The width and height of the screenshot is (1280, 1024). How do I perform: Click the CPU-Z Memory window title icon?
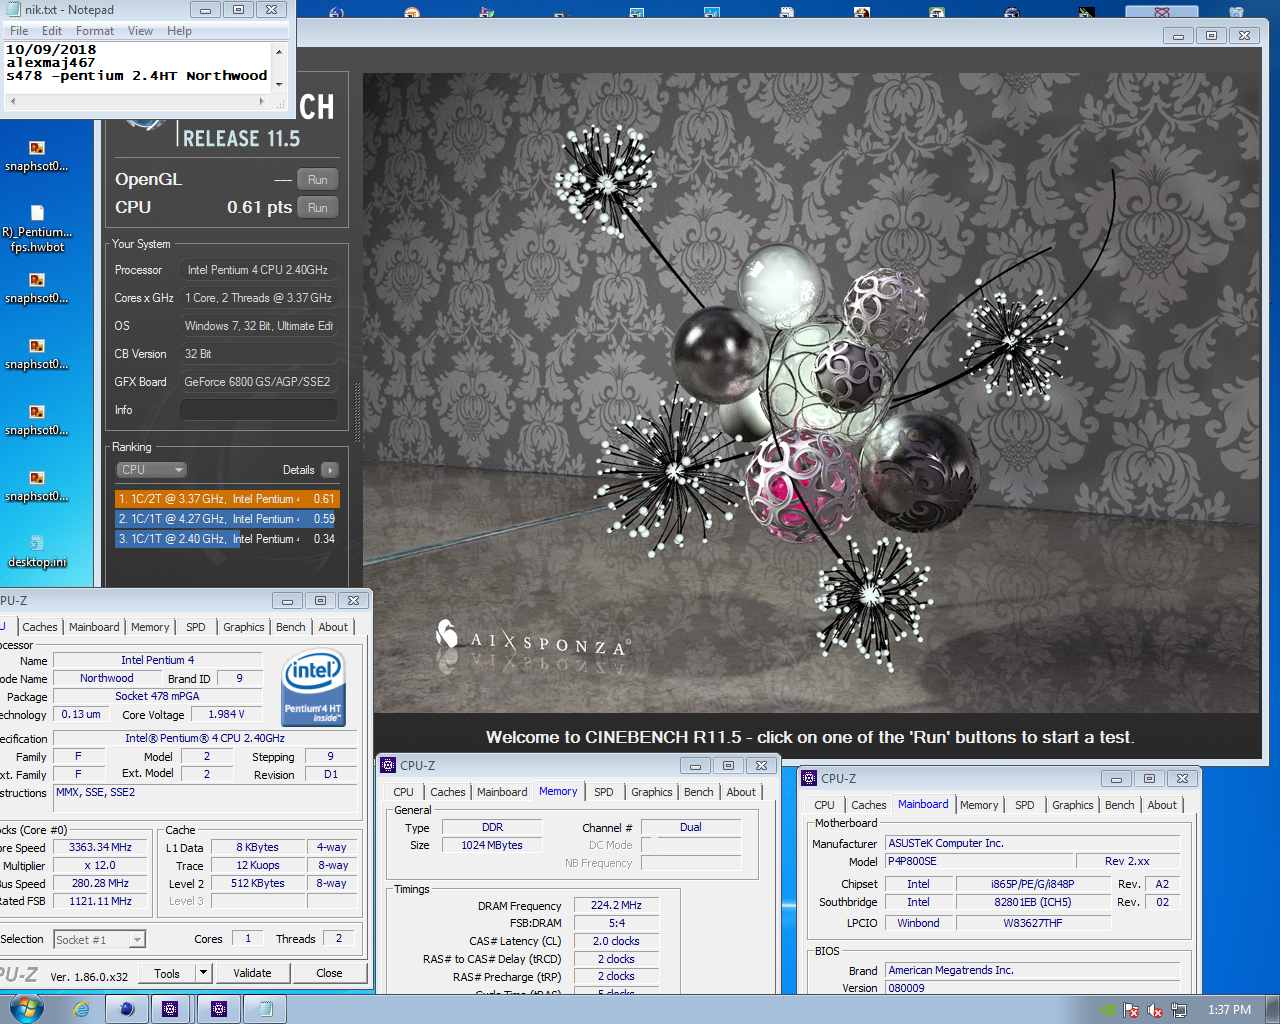(x=388, y=765)
